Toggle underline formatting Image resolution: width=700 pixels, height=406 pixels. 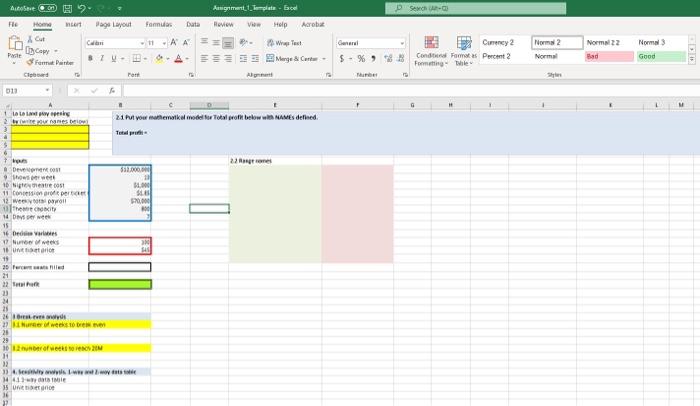(114, 59)
